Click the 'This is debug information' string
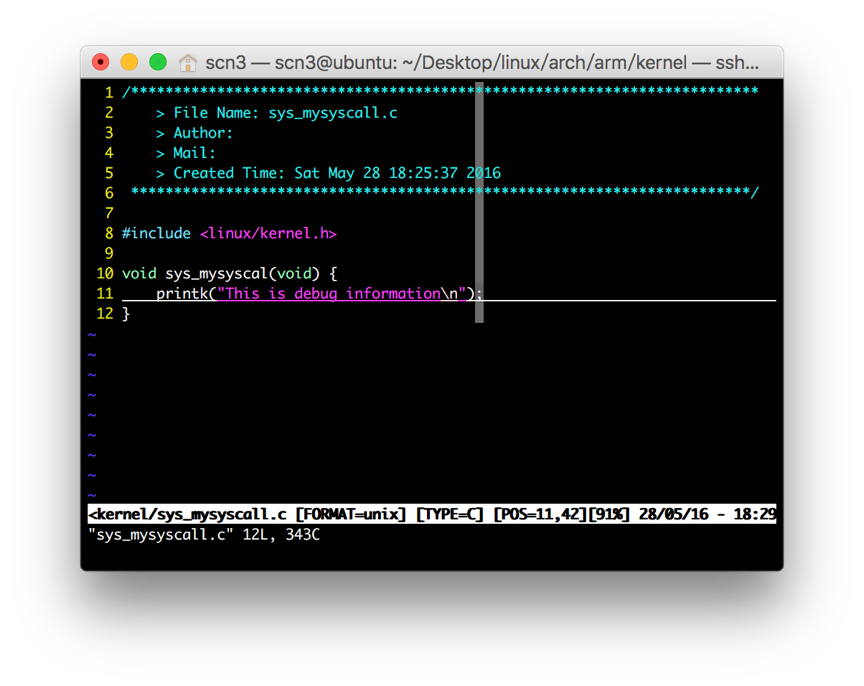The height and width of the screenshot is (686, 864). [x=333, y=294]
